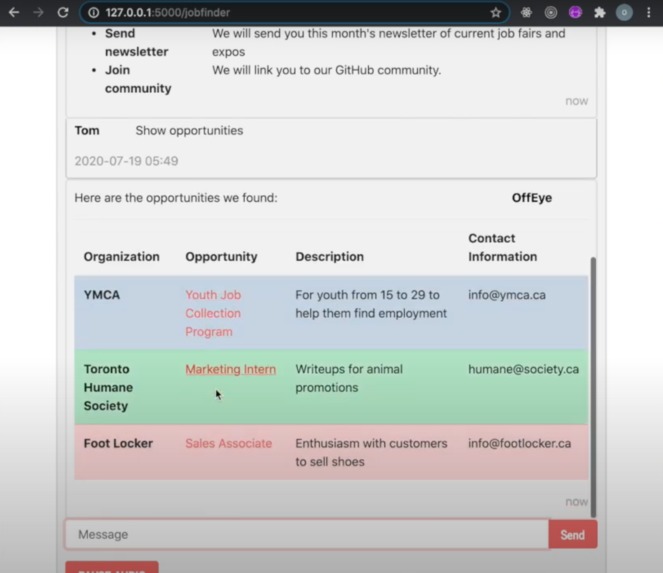This screenshot has width=663, height=573.
Task: Click the timestamp 2020-07-19 05:49
Action: (x=126, y=161)
